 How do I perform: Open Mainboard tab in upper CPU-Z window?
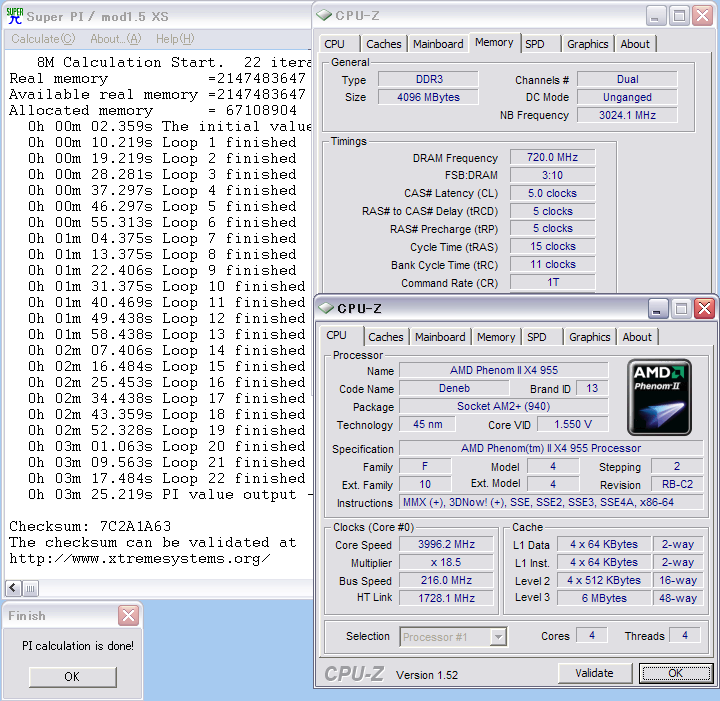click(438, 44)
